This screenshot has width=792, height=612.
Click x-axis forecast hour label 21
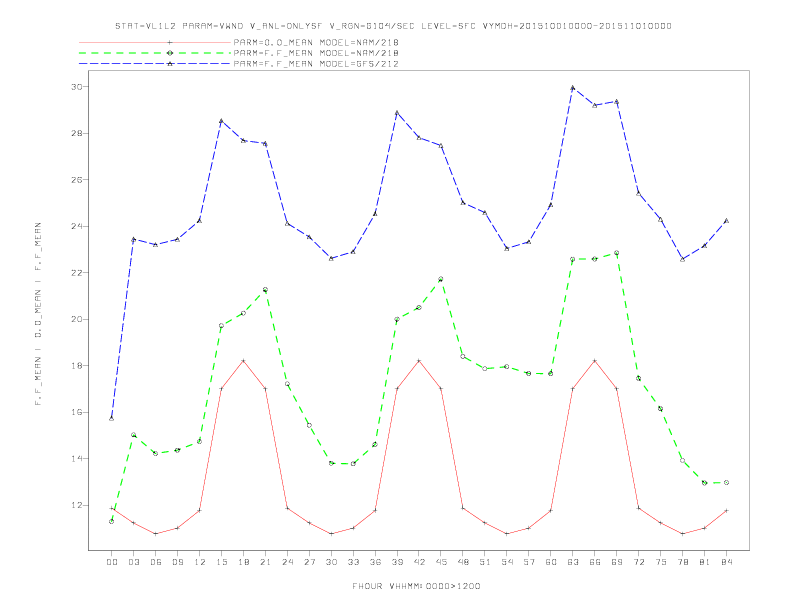(265, 562)
